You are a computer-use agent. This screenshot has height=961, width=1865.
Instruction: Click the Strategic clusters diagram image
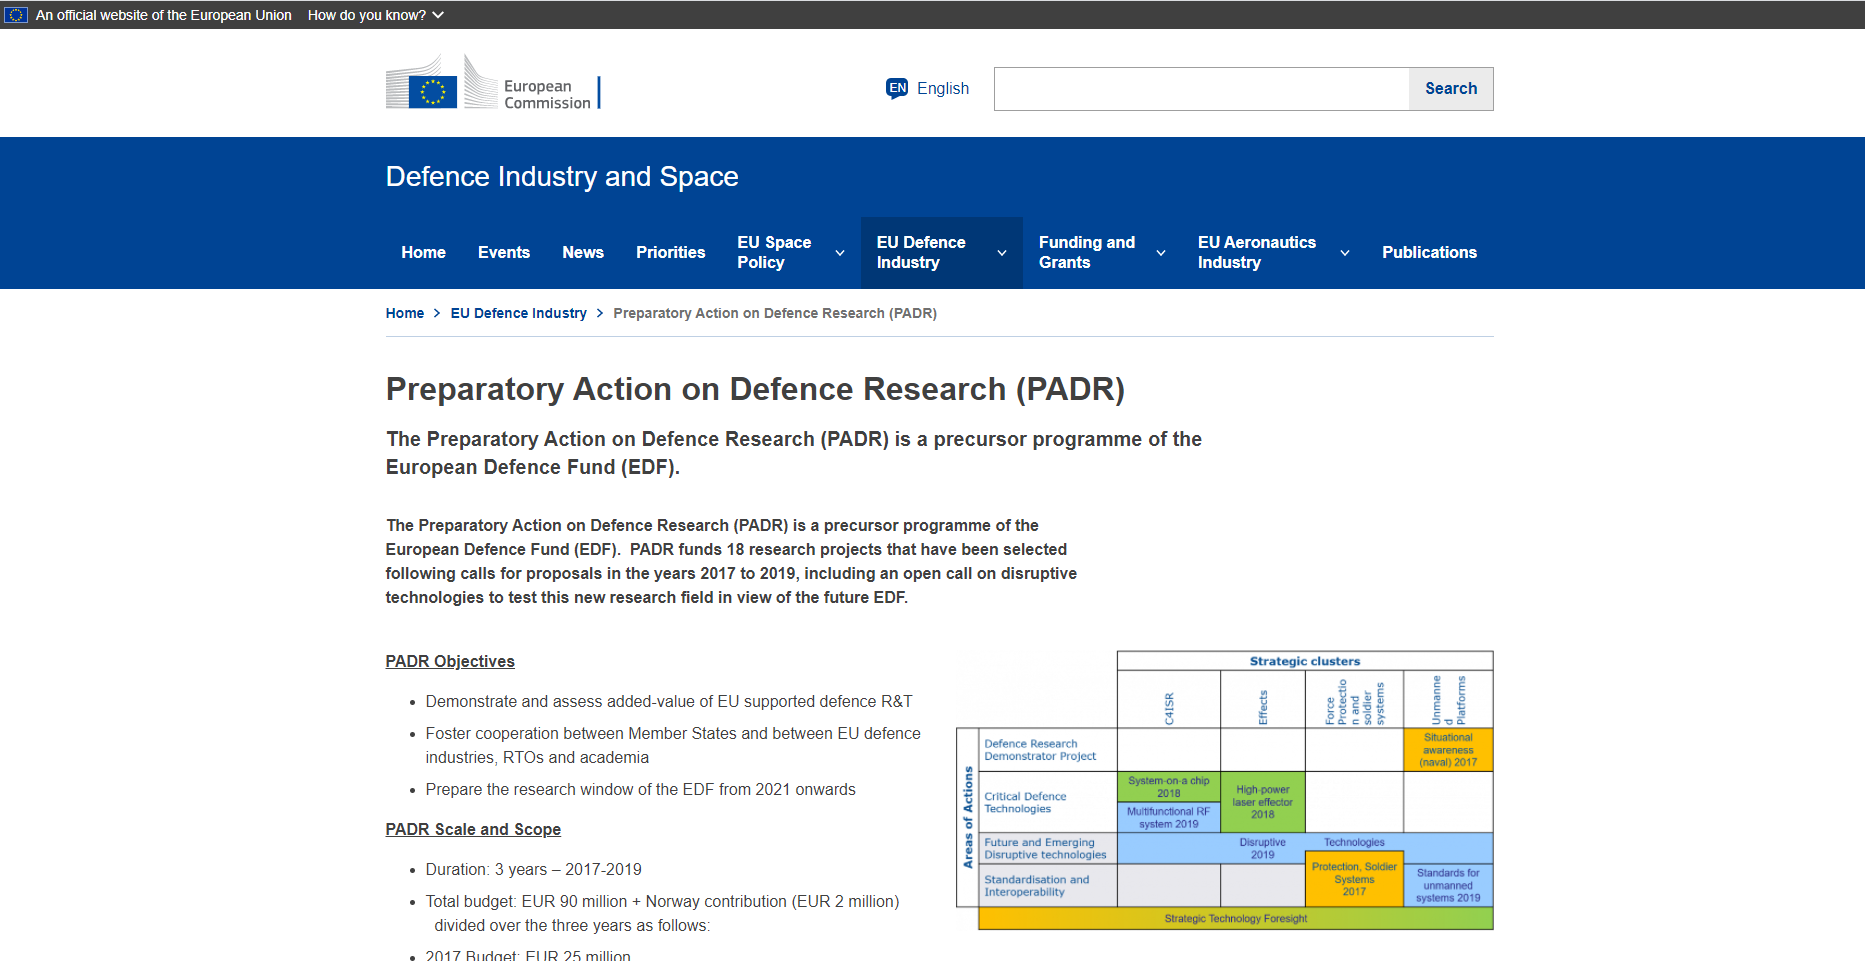(x=1224, y=790)
